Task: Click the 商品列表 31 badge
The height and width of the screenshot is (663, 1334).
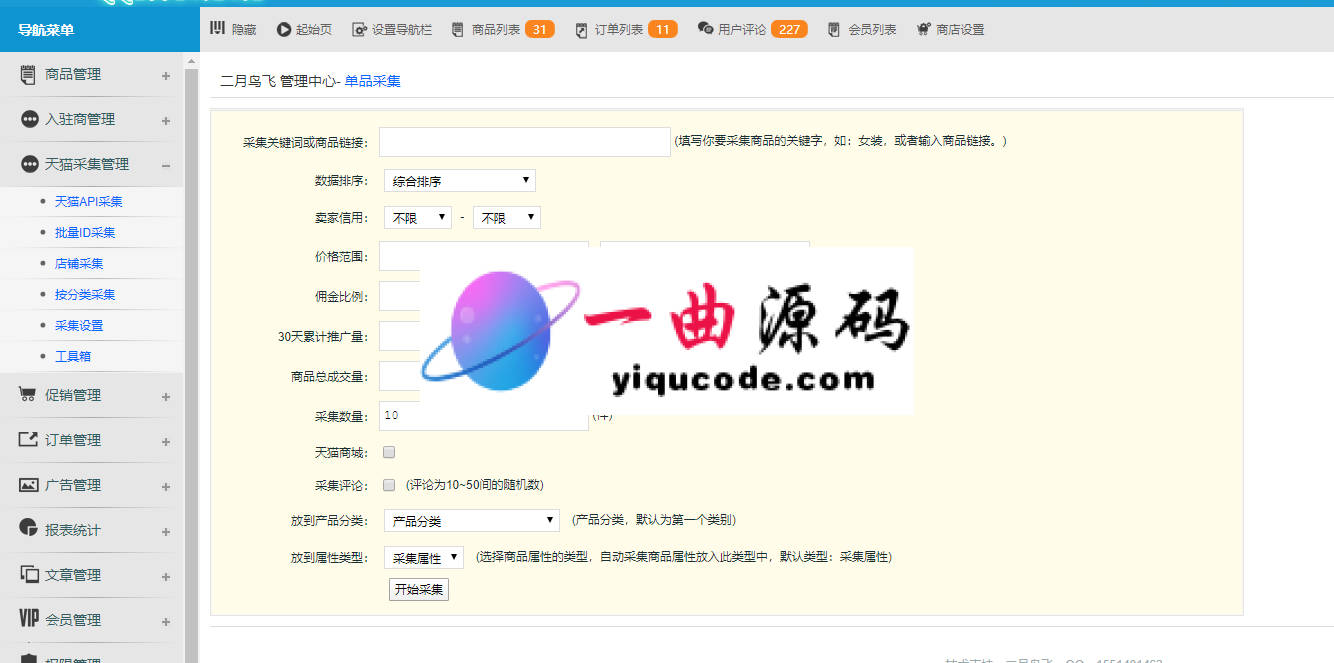Action: [x=539, y=29]
